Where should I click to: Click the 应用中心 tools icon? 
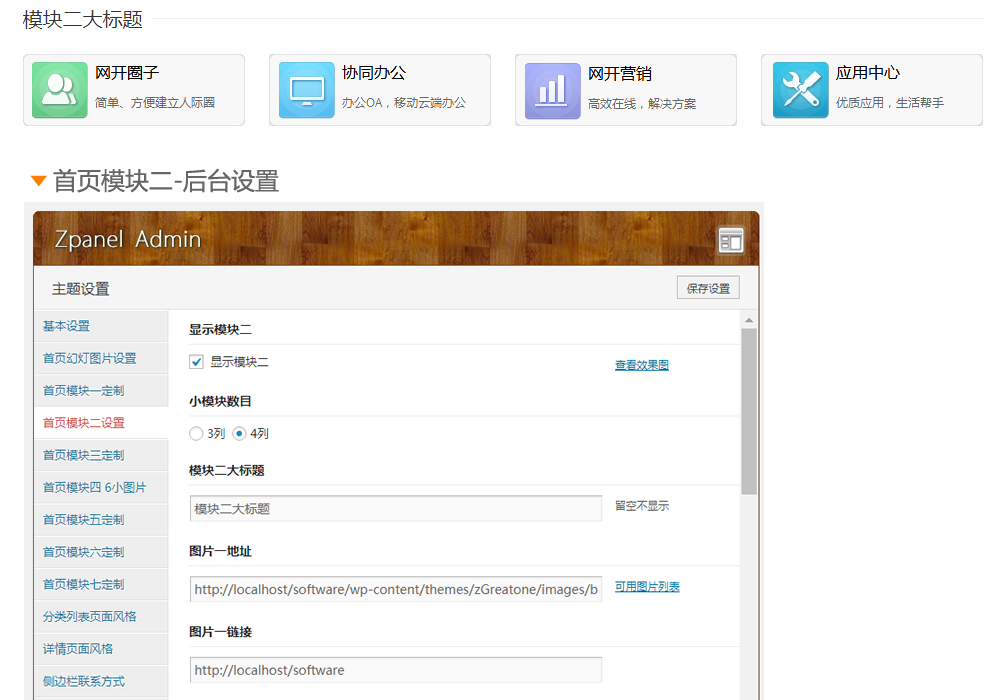click(800, 90)
